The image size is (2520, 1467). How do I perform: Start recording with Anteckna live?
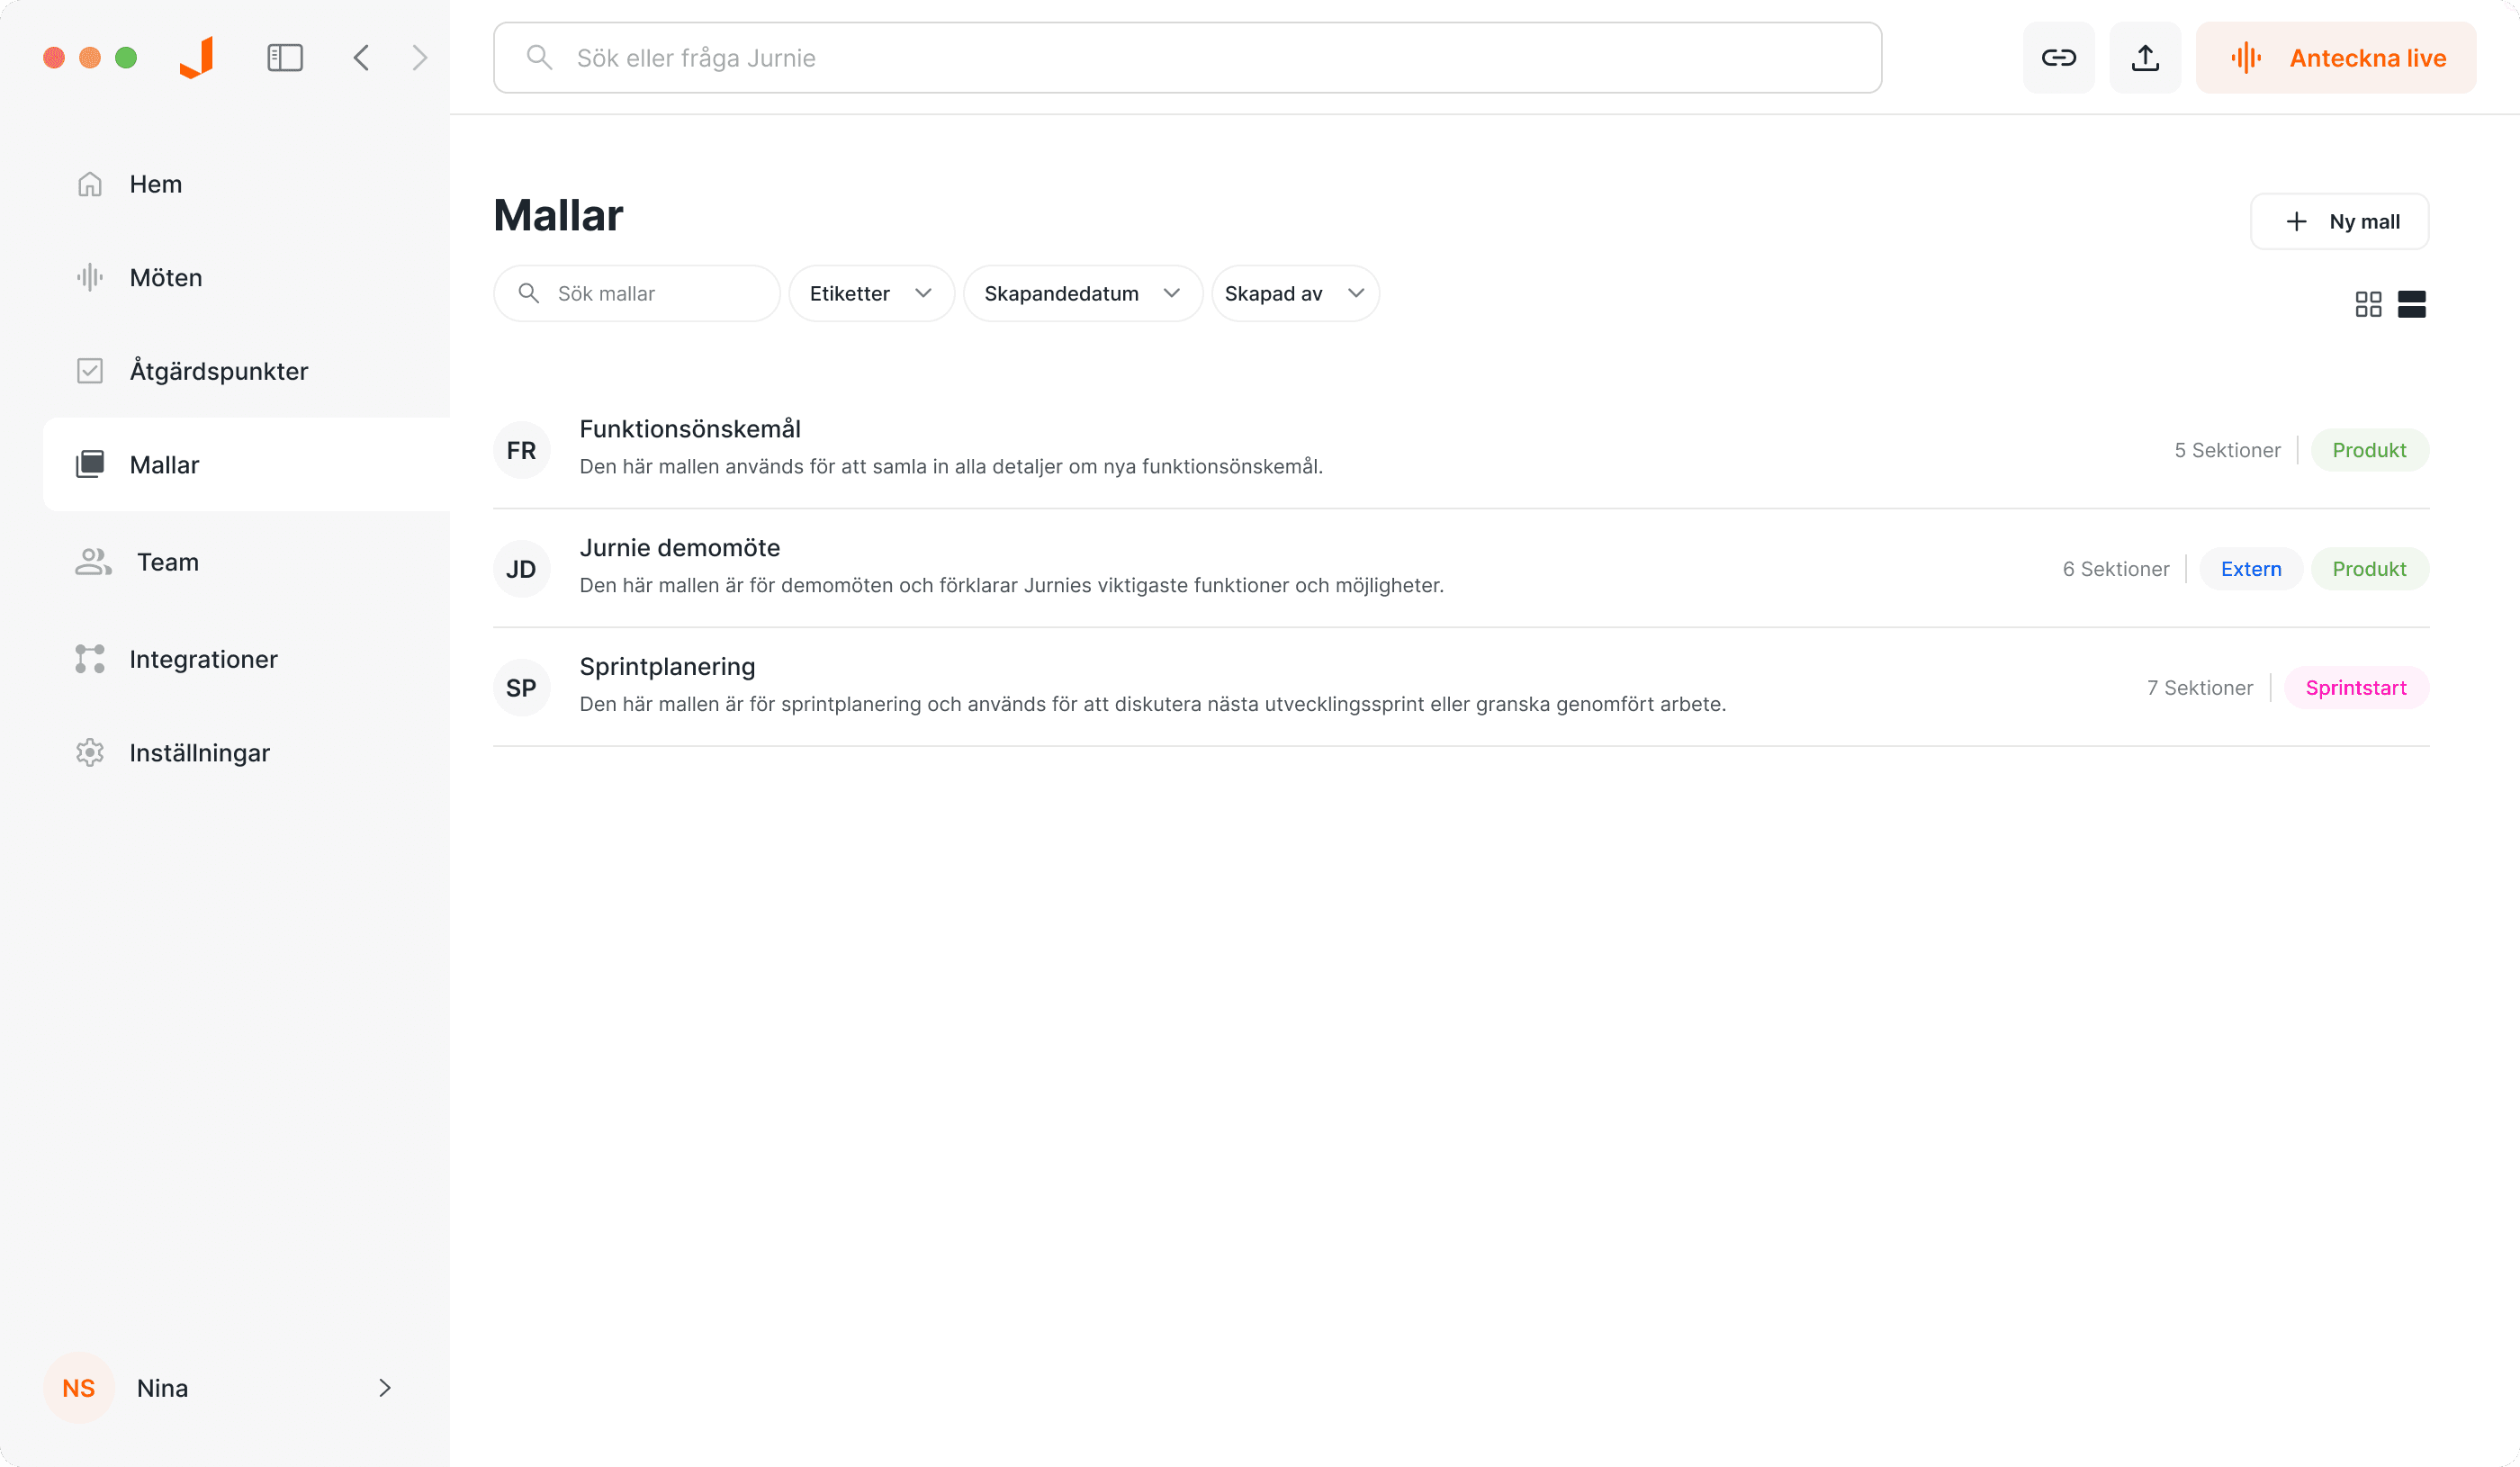coord(2336,57)
